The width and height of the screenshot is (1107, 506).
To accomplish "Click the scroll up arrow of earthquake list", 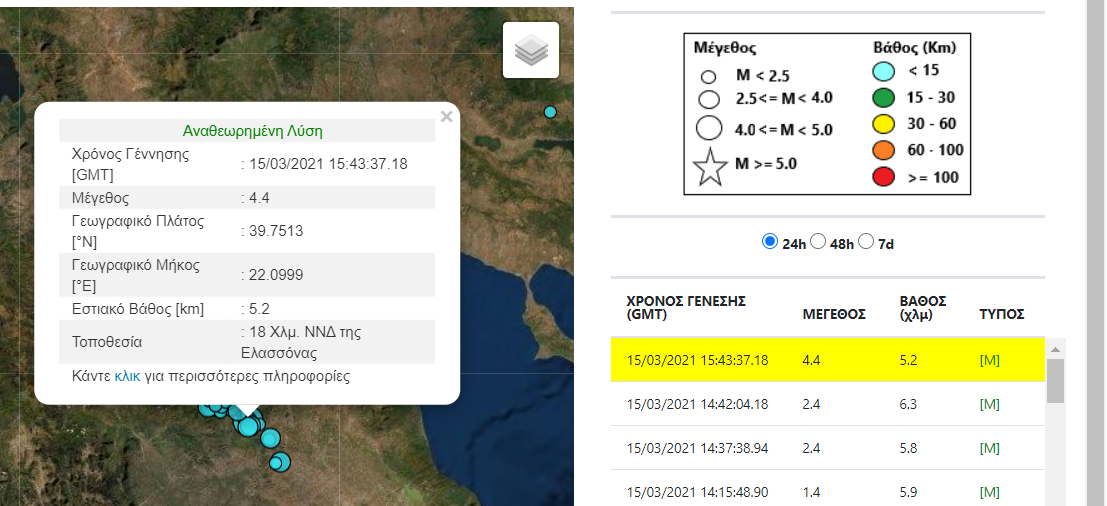I will click(x=1054, y=348).
